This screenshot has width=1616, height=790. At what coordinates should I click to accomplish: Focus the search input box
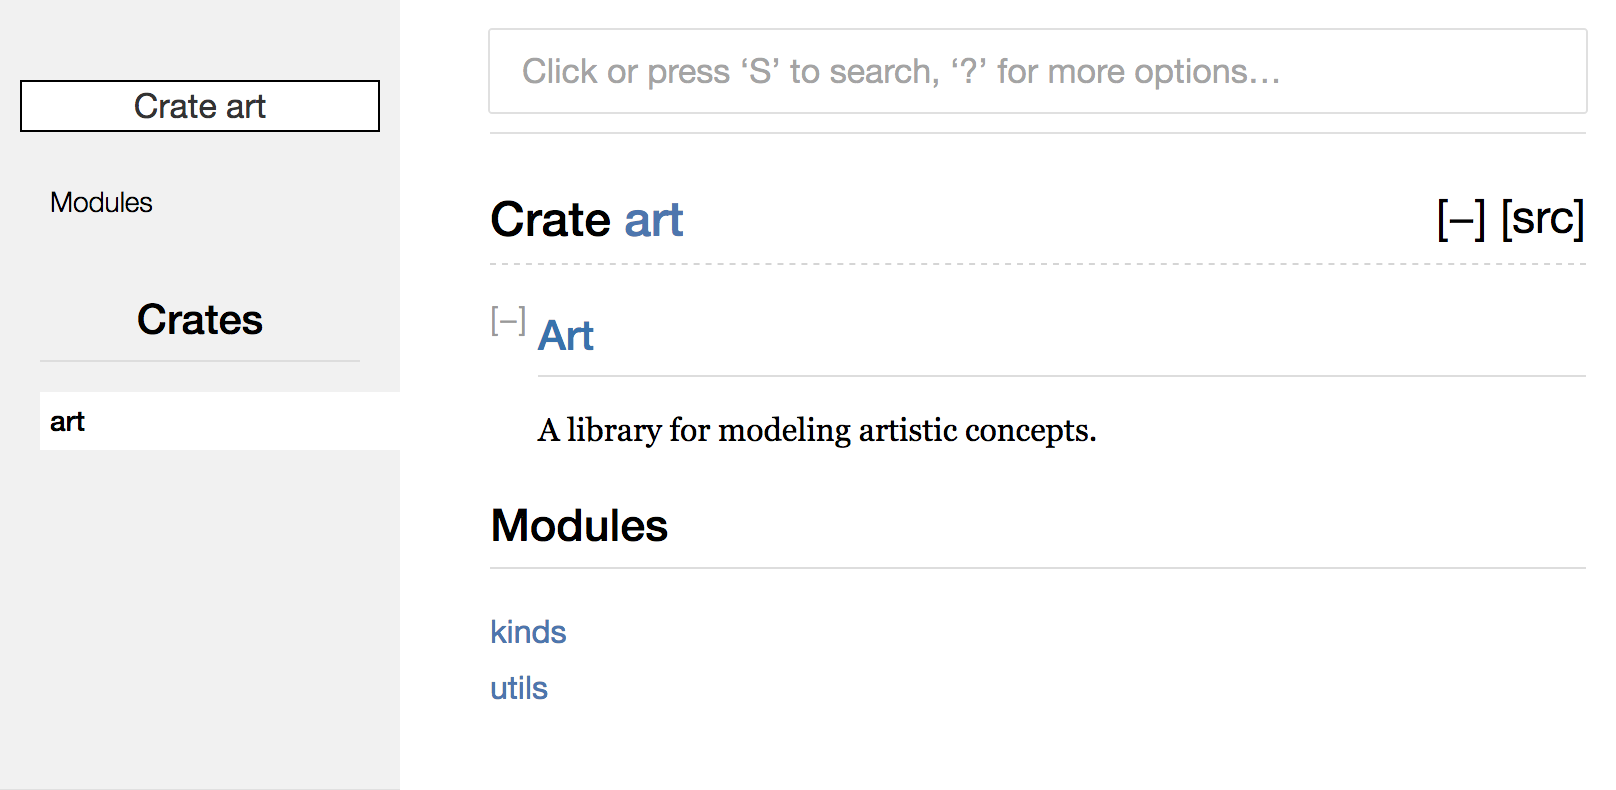(x=1037, y=71)
